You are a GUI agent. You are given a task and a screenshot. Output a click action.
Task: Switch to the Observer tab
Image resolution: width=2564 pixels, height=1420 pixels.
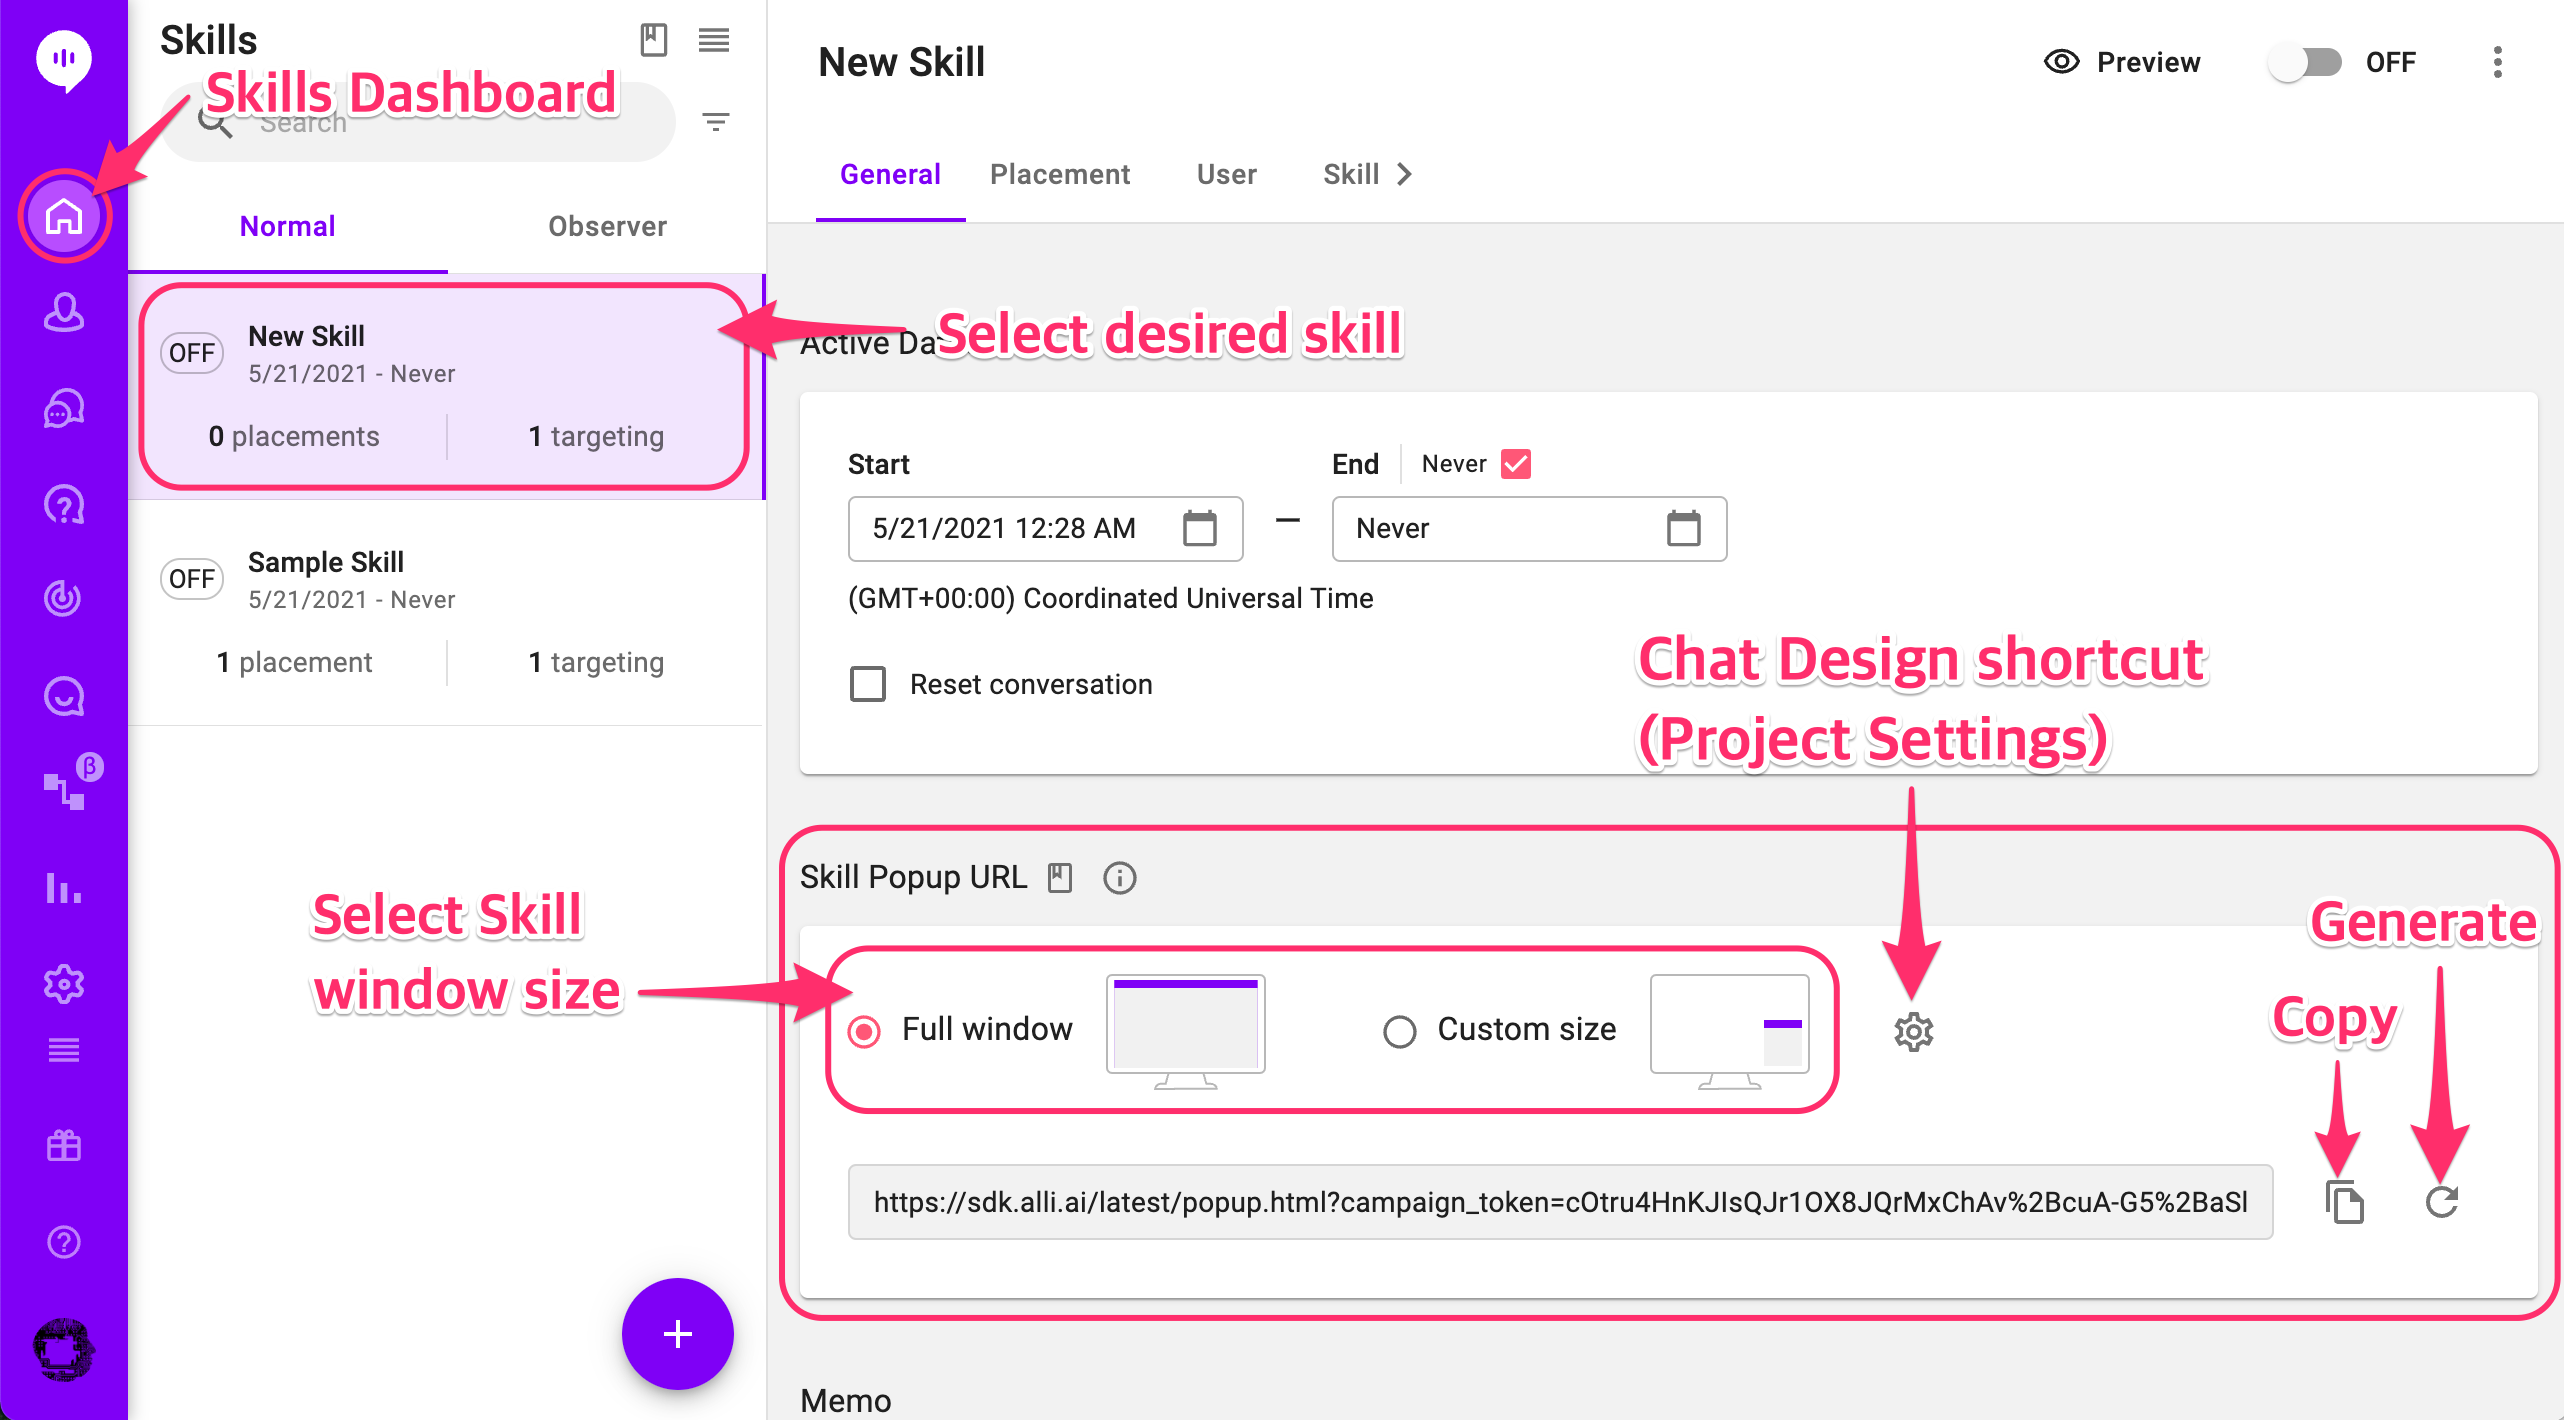(x=607, y=226)
